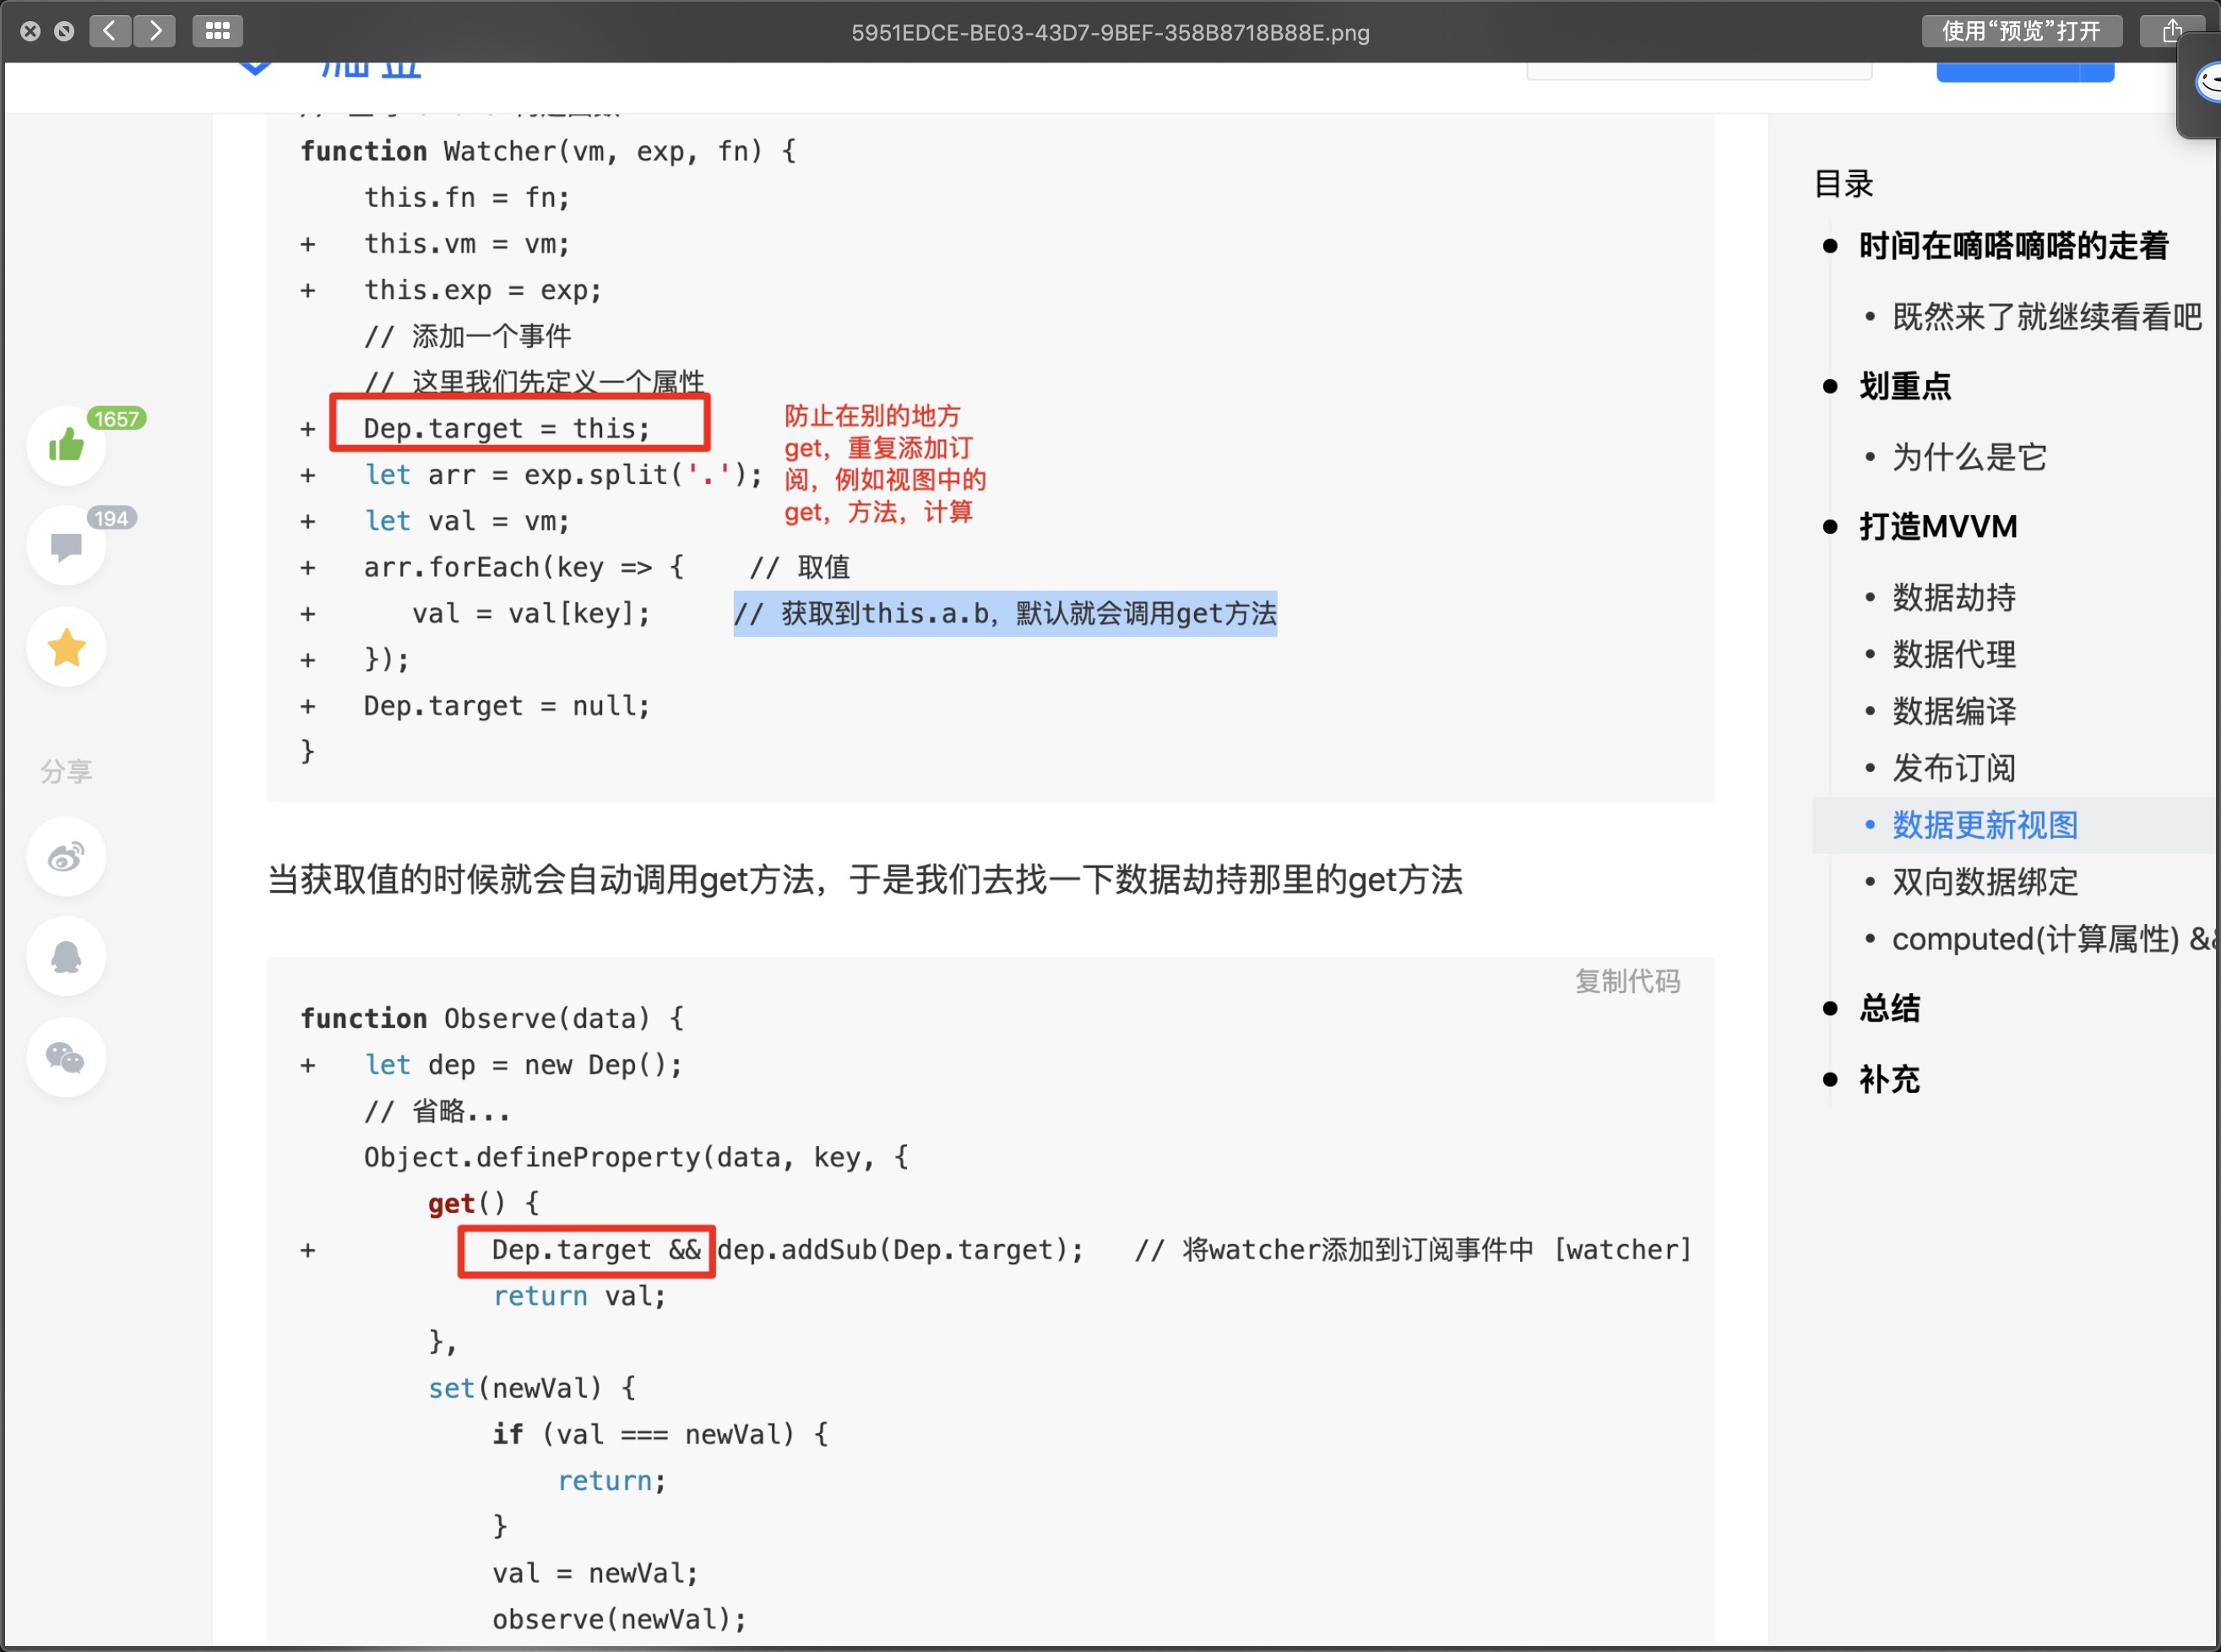Open 打造MVVM contents heading
This screenshot has height=1652, width=2221.
coord(1937,526)
